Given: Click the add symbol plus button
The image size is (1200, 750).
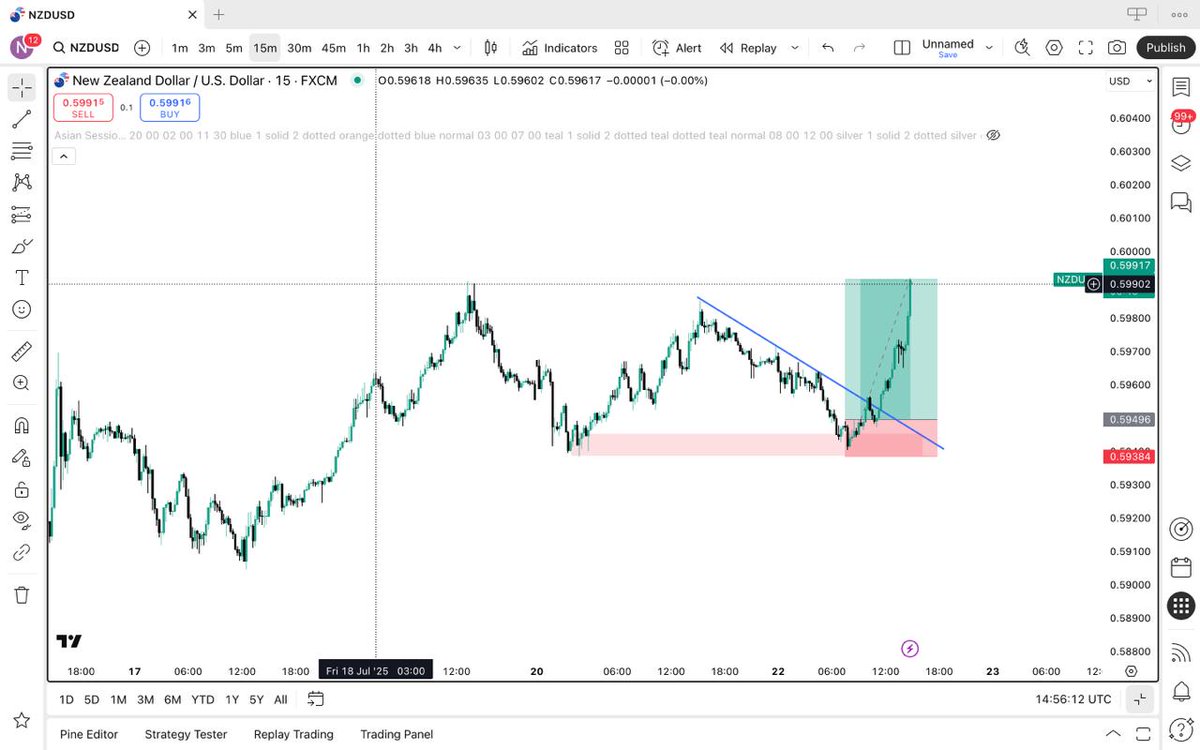Looking at the screenshot, I should 142,48.
